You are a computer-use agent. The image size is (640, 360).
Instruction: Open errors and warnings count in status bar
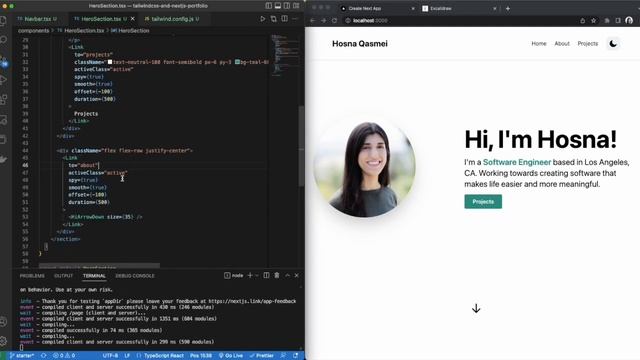[x=64, y=356]
